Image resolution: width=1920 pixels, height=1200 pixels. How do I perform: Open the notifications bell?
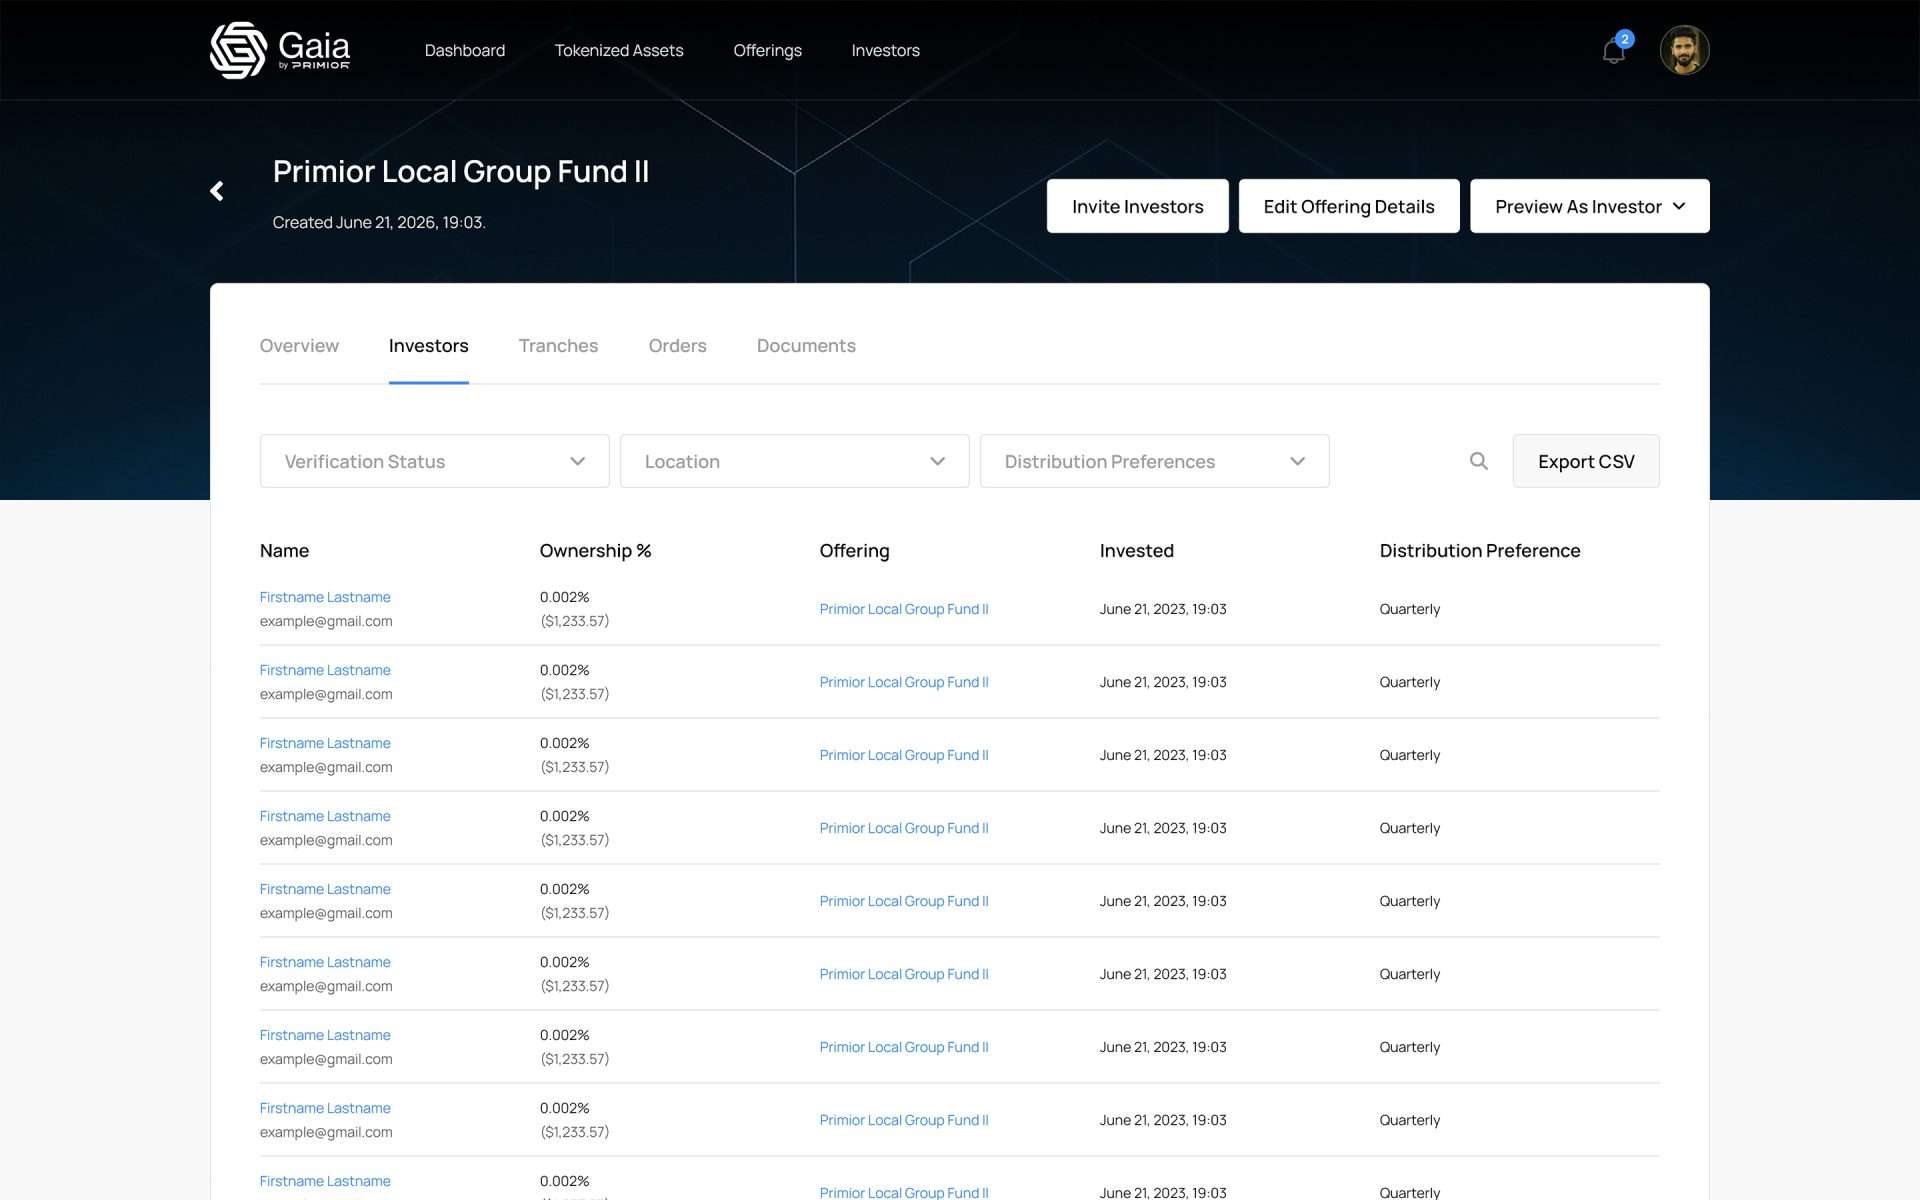(x=1613, y=51)
